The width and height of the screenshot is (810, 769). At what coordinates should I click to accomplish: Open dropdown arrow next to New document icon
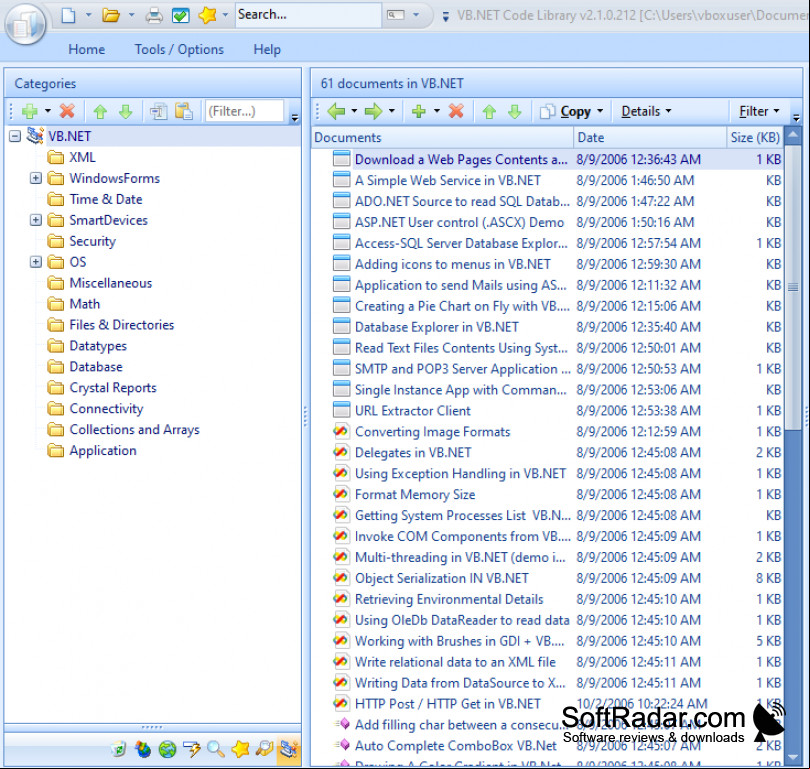point(88,15)
